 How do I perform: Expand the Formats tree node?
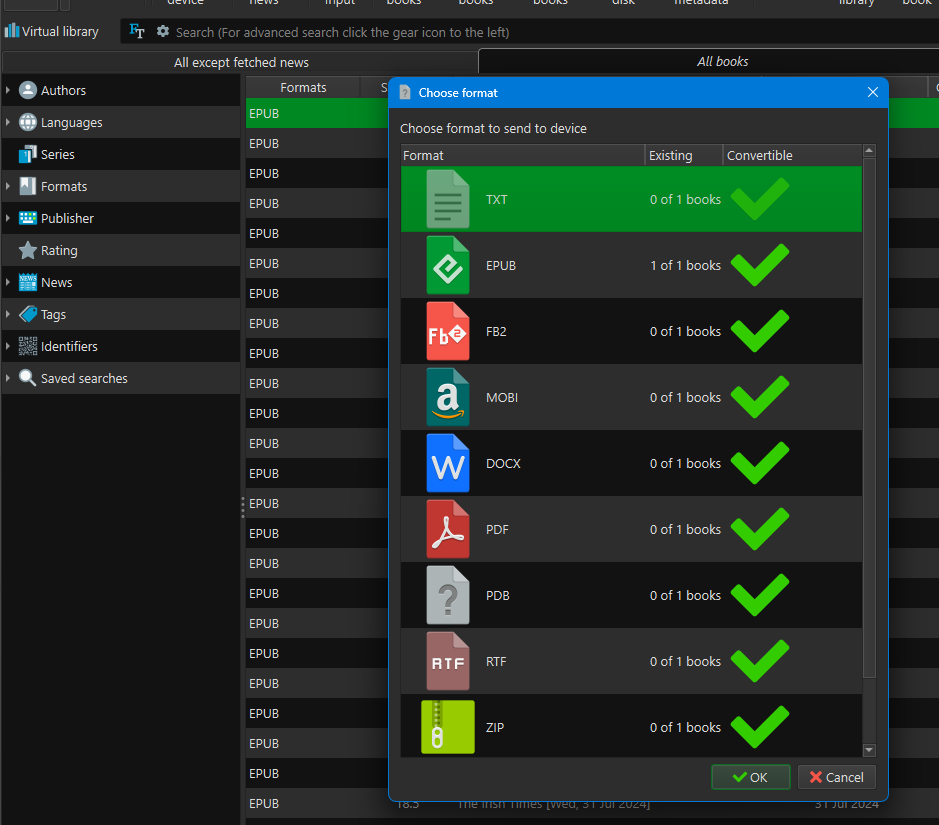click(8, 186)
